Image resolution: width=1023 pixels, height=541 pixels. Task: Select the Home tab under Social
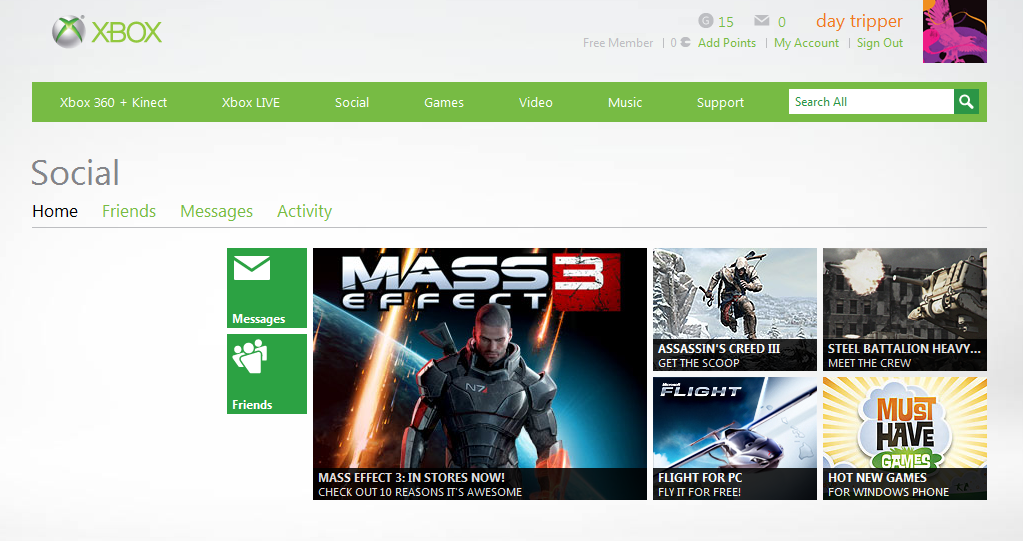click(55, 211)
